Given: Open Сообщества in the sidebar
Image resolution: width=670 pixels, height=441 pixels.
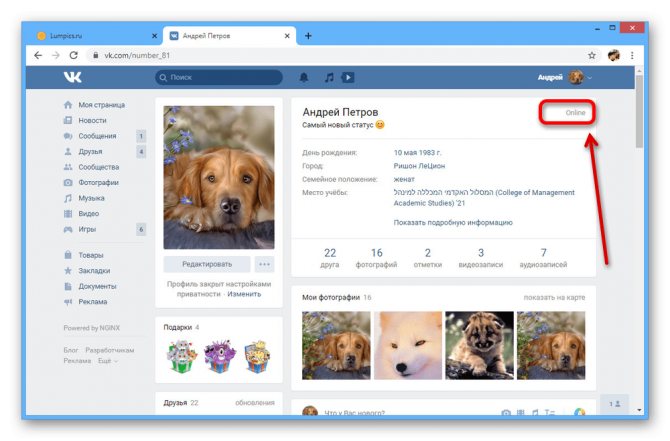Looking at the screenshot, I should (x=98, y=167).
